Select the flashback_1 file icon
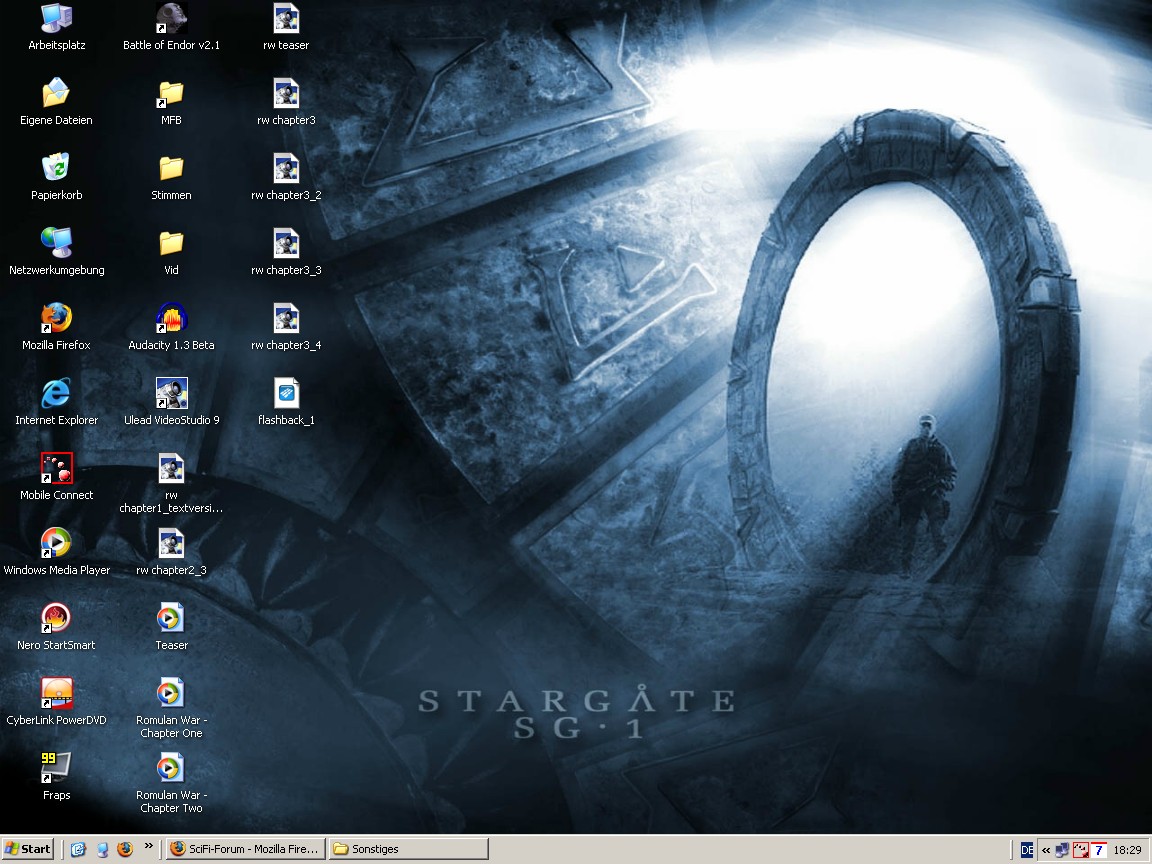This screenshot has width=1152, height=864. click(x=286, y=394)
